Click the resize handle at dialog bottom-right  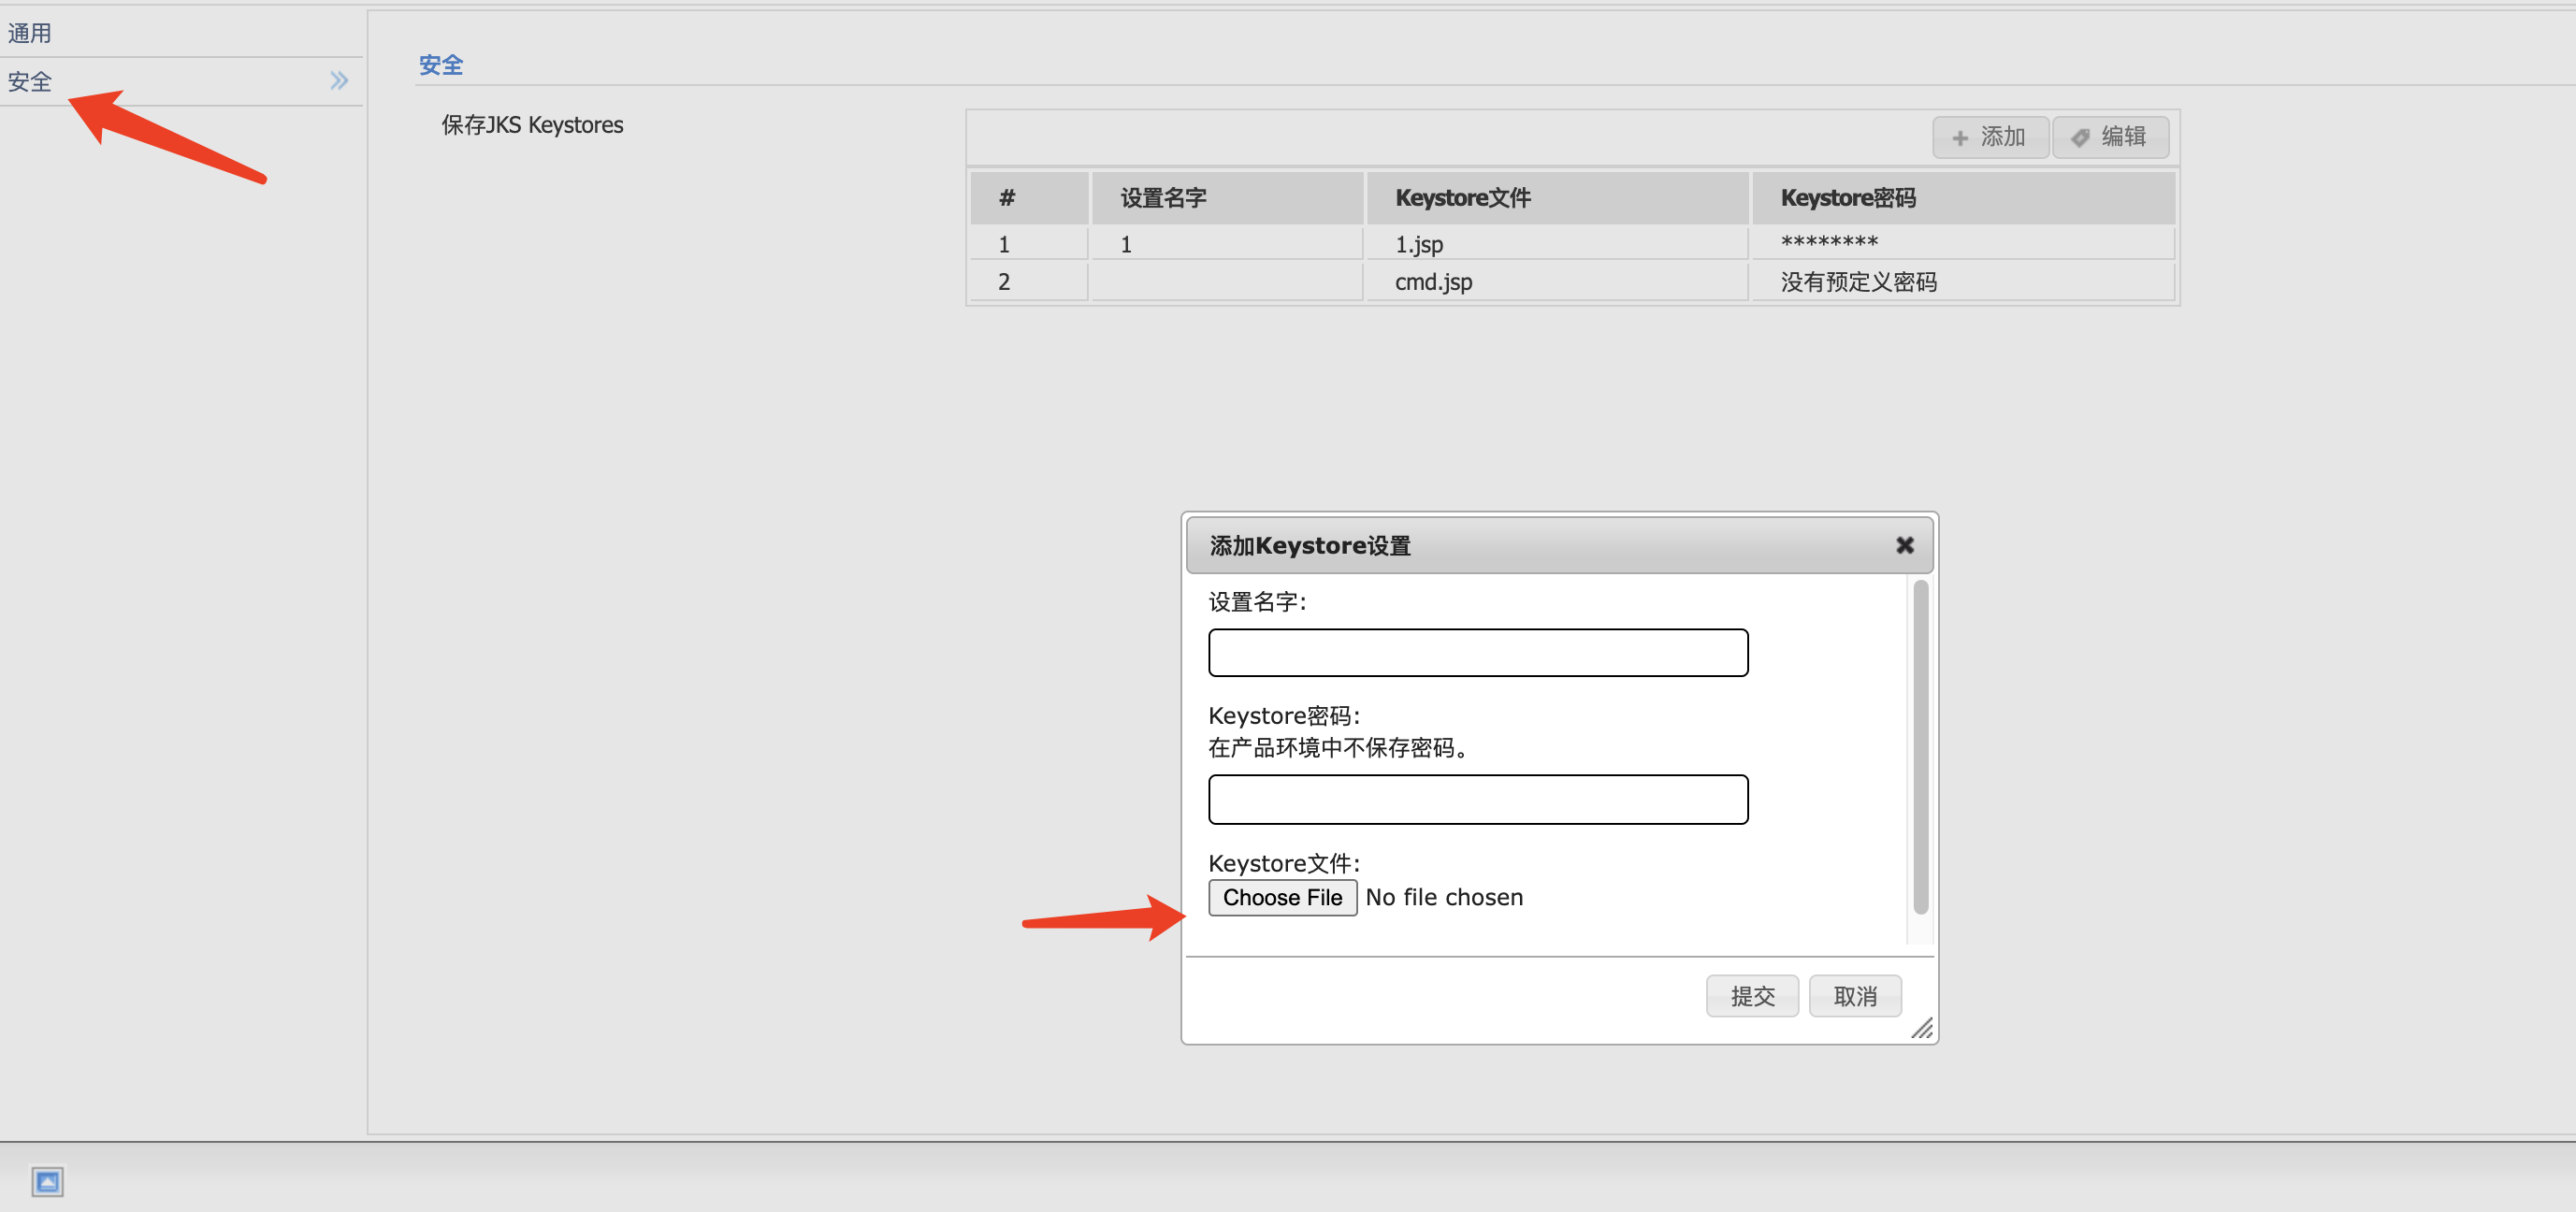point(1922,1029)
